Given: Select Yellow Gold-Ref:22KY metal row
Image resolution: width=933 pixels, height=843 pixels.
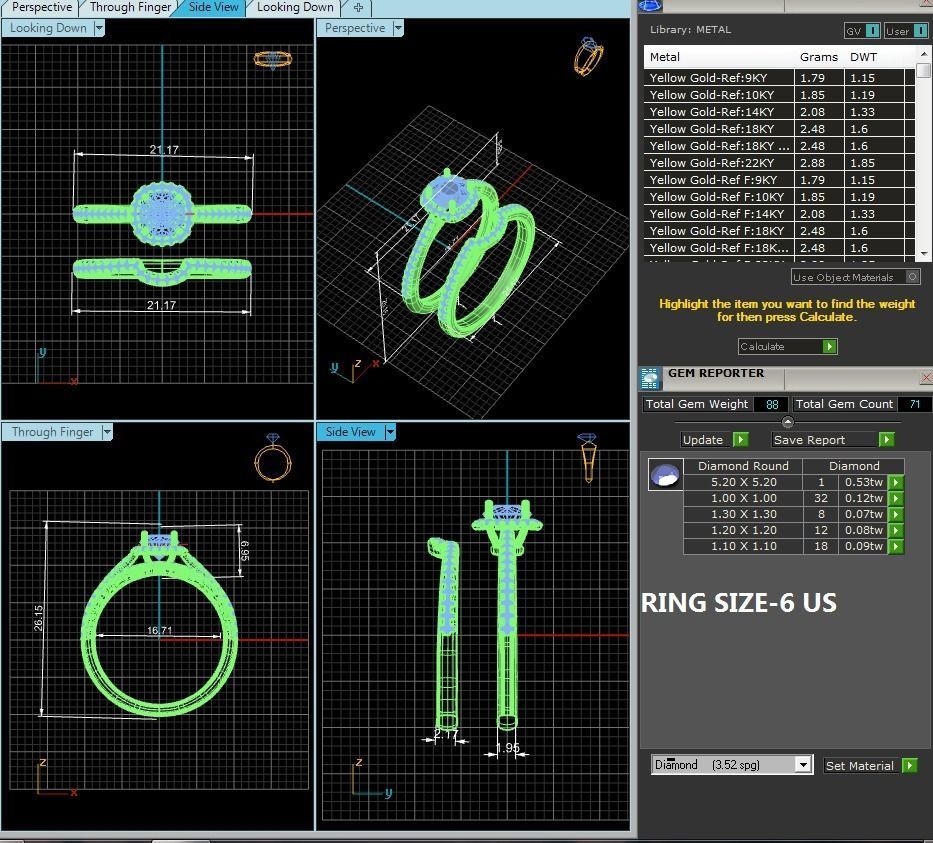Looking at the screenshot, I should coord(779,163).
